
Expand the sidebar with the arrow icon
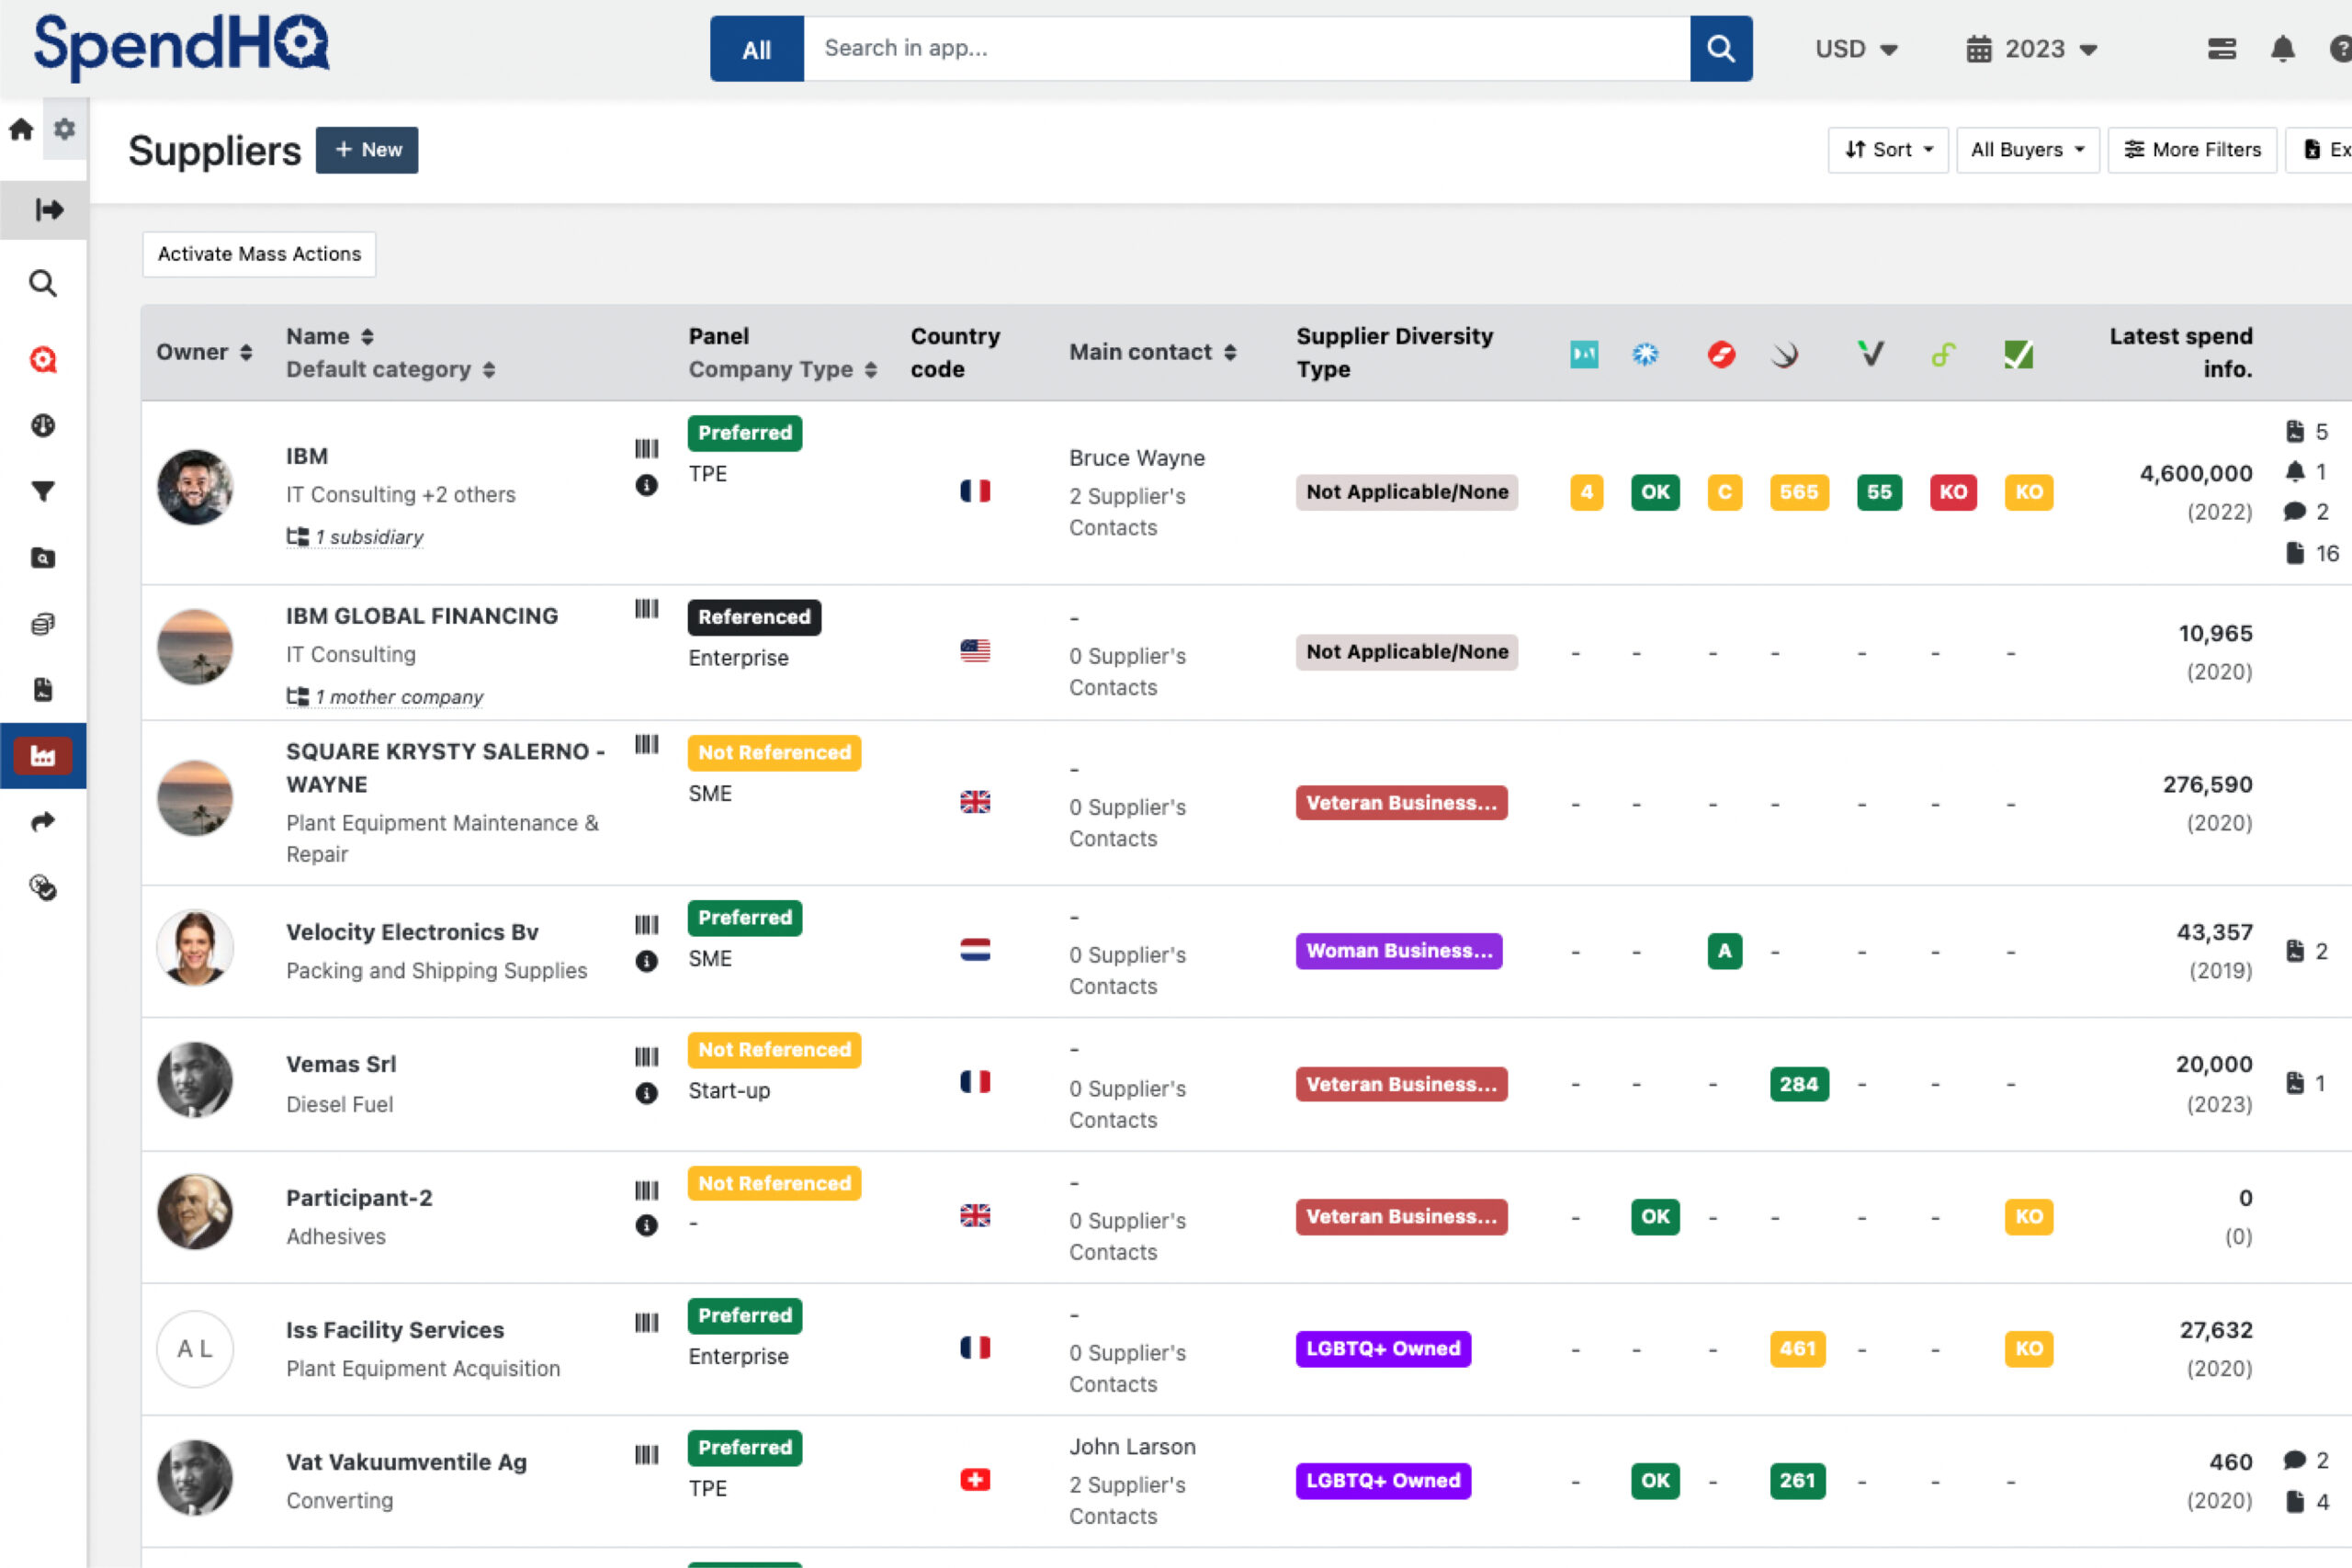coord(48,210)
